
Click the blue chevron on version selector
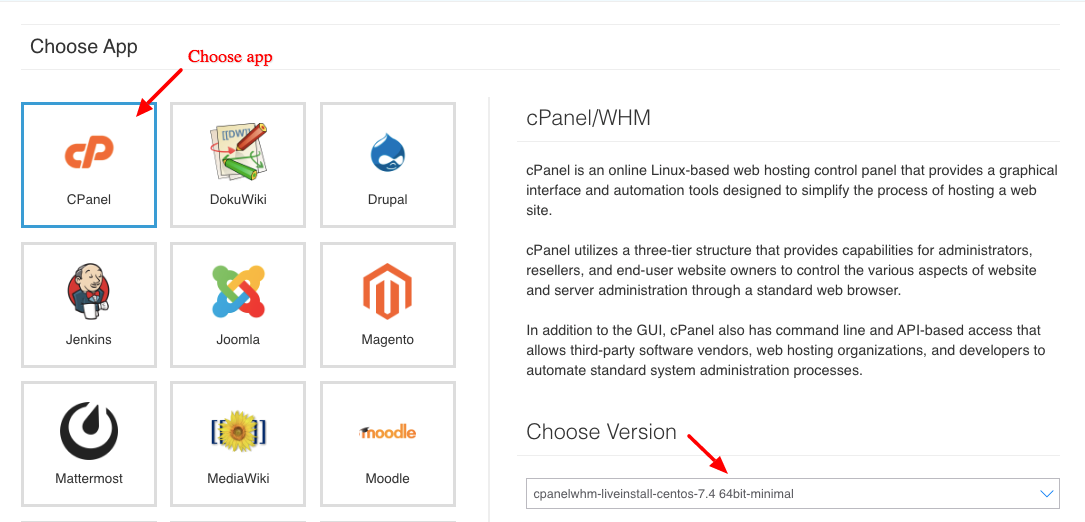pos(1046,494)
